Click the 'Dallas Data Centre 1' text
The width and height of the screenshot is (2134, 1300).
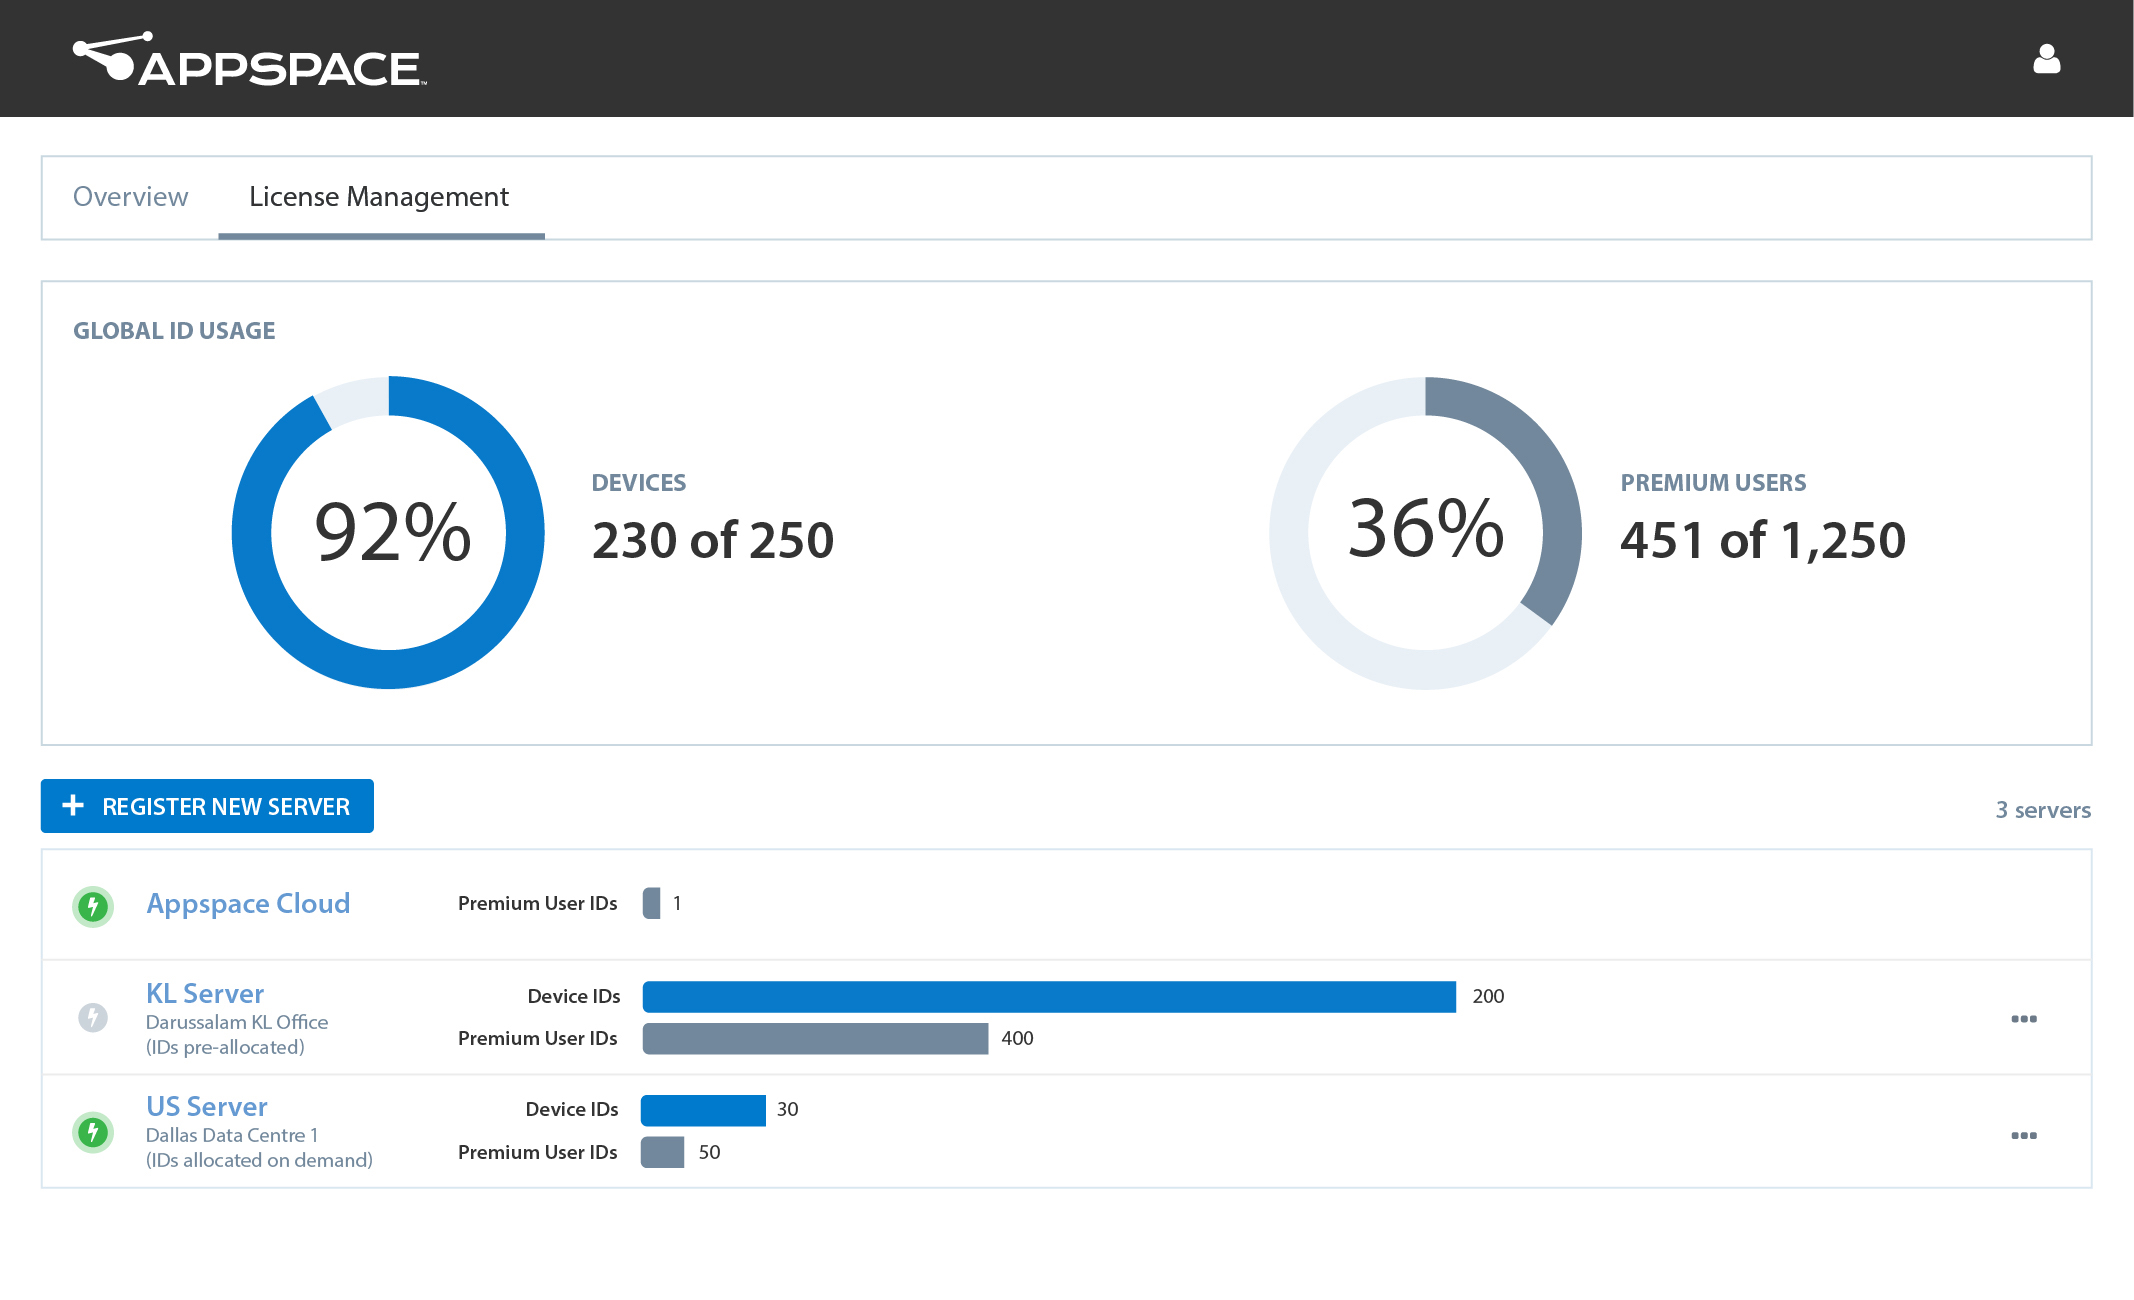point(232,1135)
